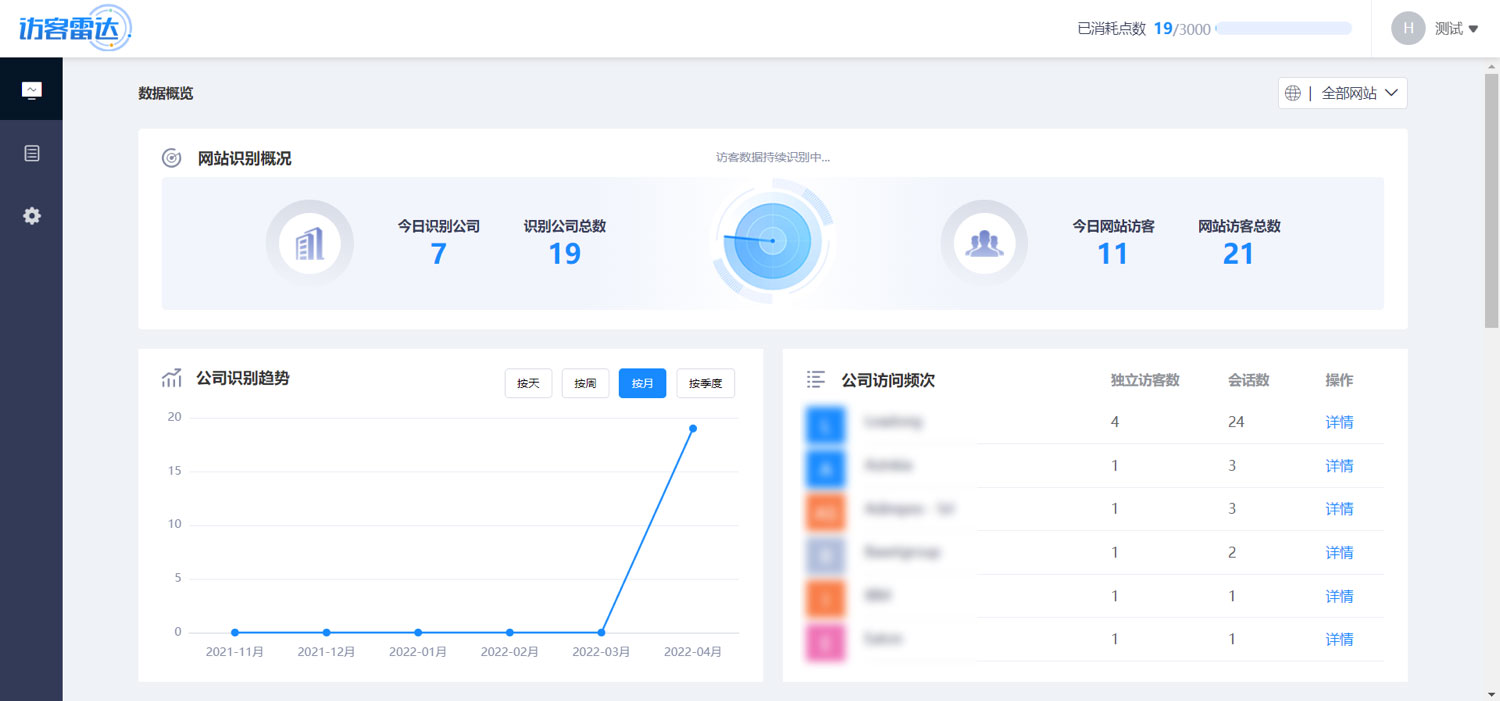The image size is (1500, 701).
Task: Switch trend chart to 按周
Action: tap(585, 383)
